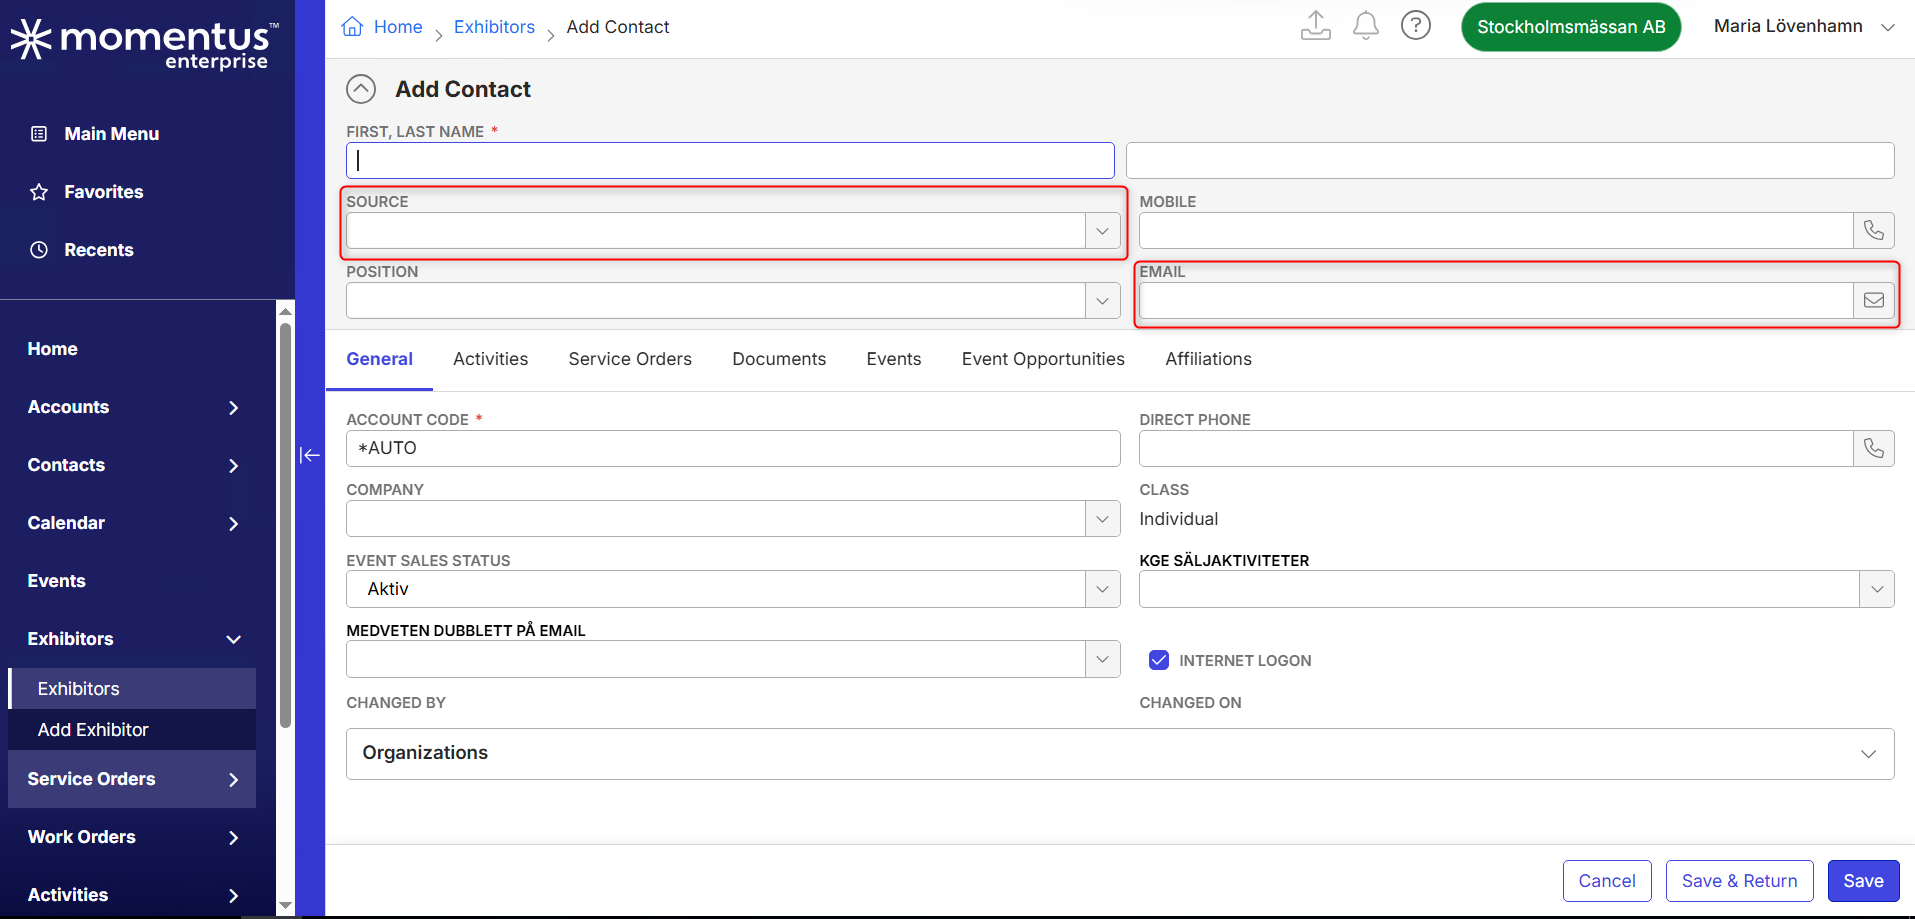Viewport: 1915px width, 919px height.
Task: Switch to the Events tab
Action: pos(894,359)
